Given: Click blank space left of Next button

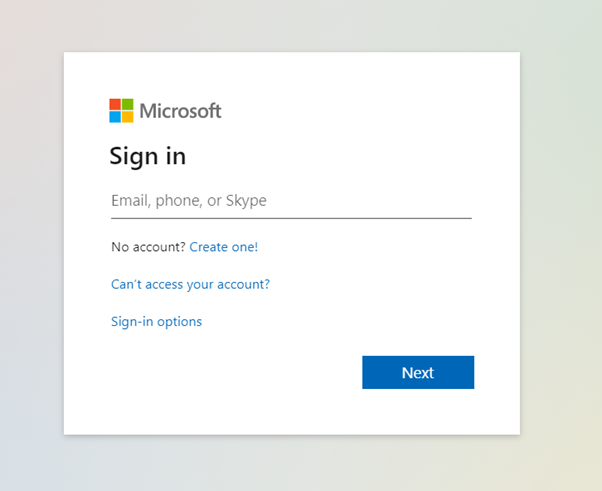Looking at the screenshot, I should (230, 372).
